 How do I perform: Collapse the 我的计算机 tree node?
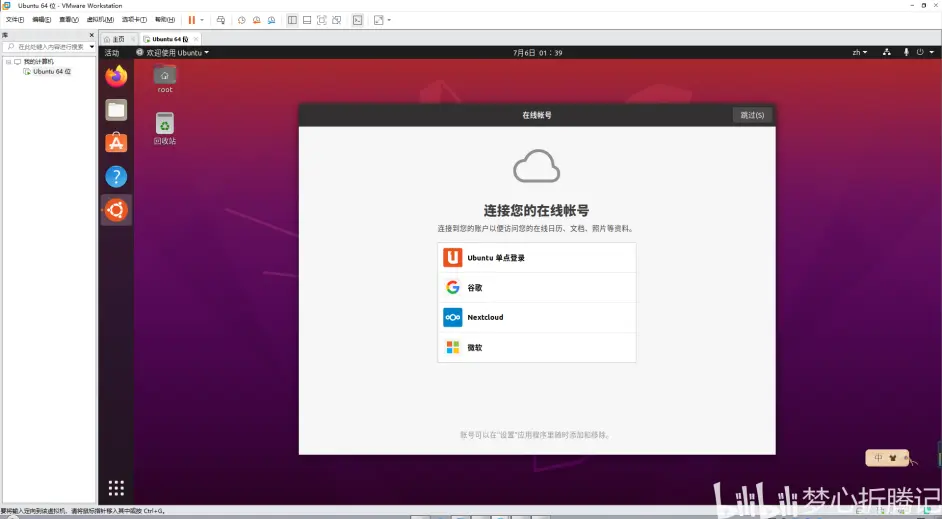8,61
